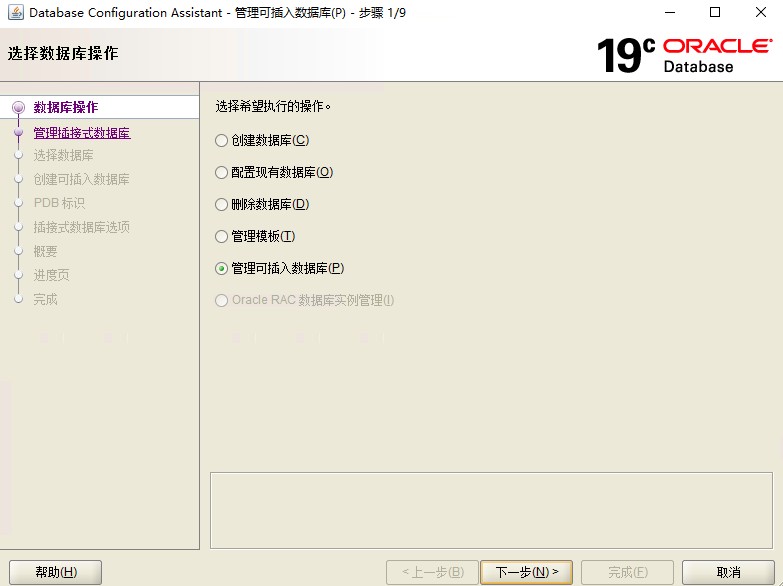Open help with the 帮助(H) button
Viewport: 783px width, 586px height.
55,572
